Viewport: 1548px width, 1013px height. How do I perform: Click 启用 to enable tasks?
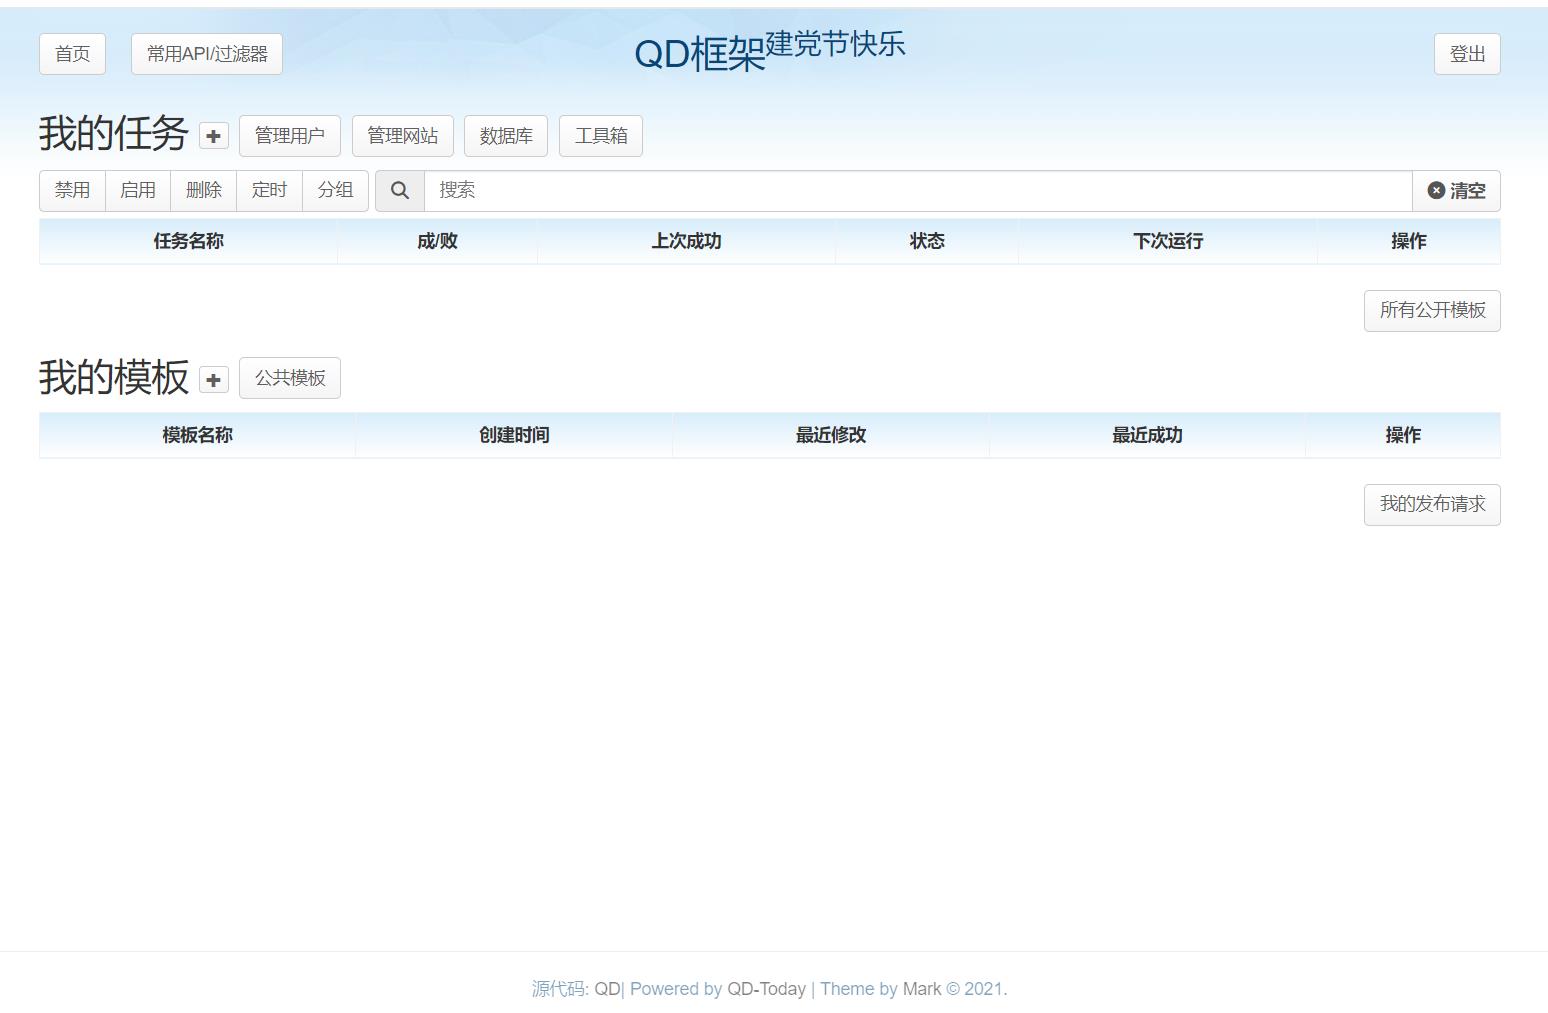[x=138, y=190]
